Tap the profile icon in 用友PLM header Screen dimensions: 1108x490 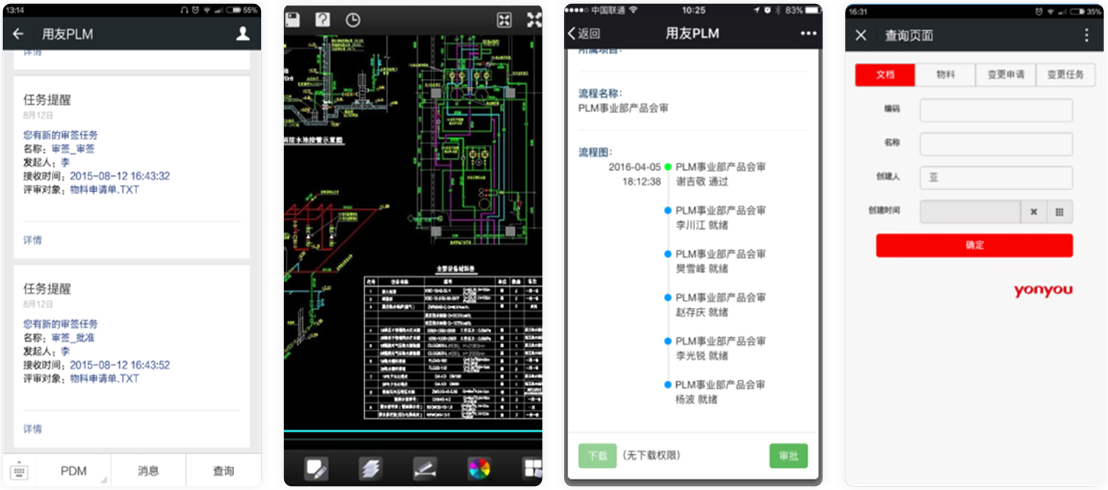pos(243,34)
